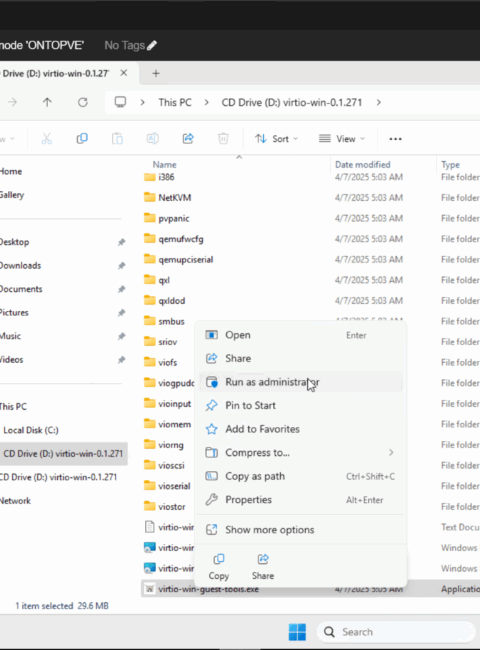This screenshot has width=480, height=650.
Task: Edit tags pencil icon next to No Tags
Action: (152, 45)
